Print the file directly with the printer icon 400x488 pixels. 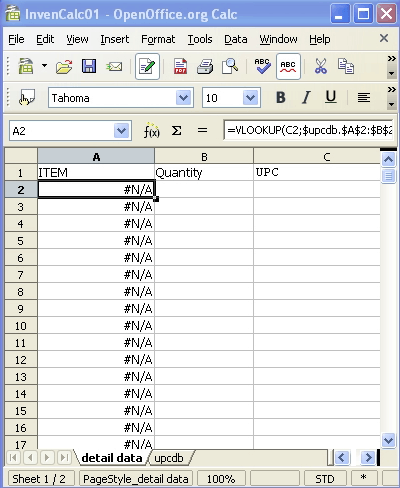tap(205, 66)
